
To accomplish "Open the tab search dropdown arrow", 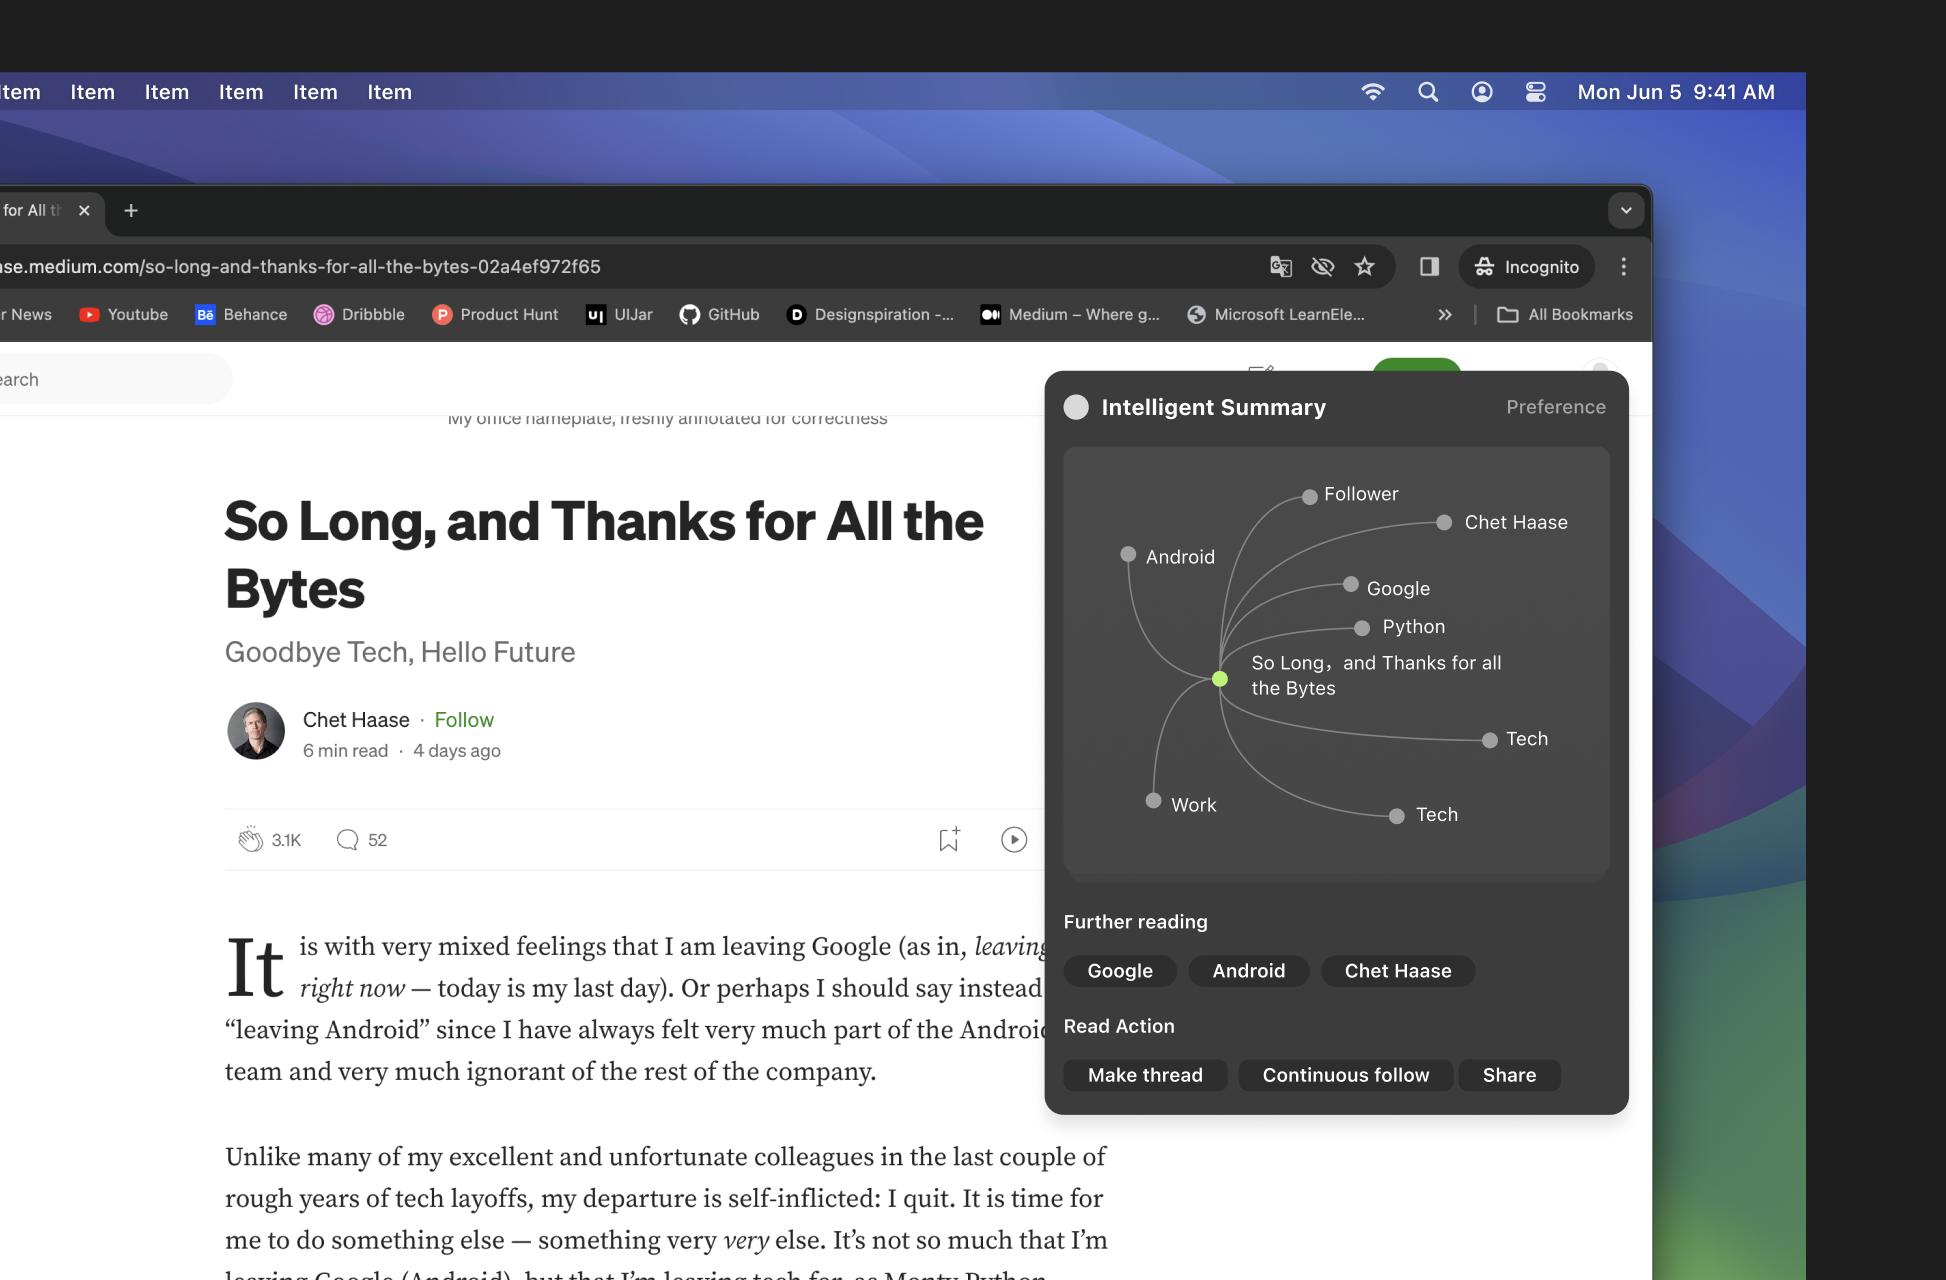I will pos(1626,210).
